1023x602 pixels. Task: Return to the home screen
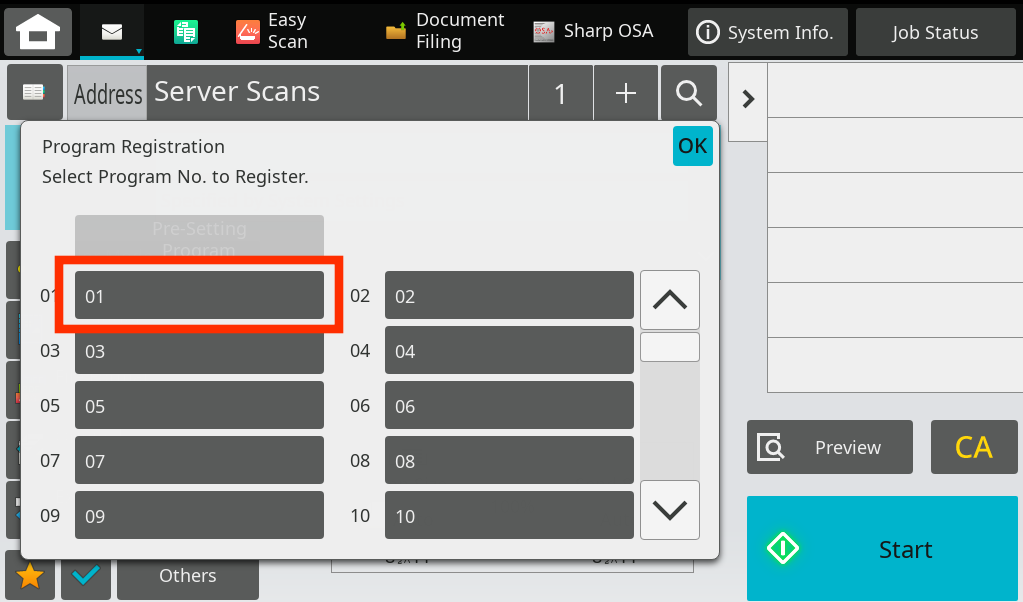pyautogui.click(x=37, y=31)
